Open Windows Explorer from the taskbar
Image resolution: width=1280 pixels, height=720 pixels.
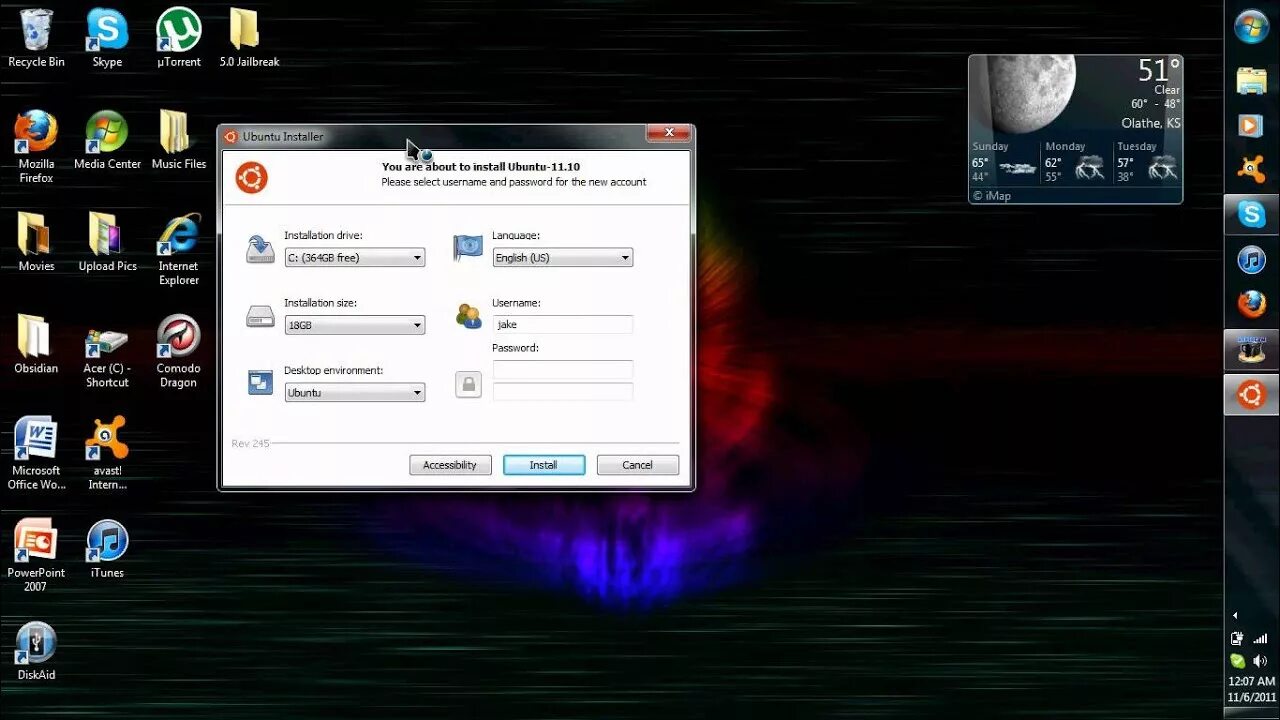pyautogui.click(x=1252, y=81)
